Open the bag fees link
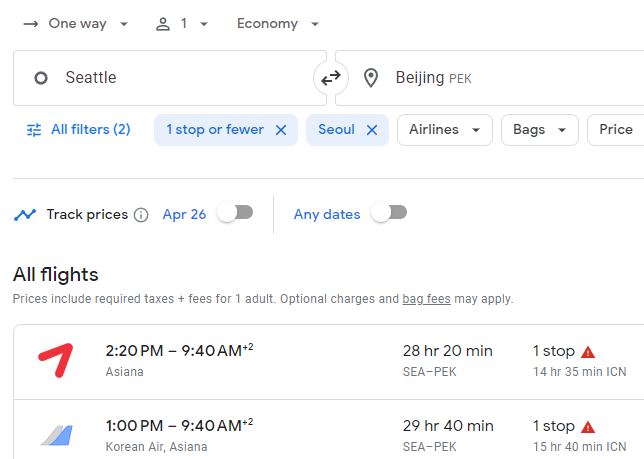This screenshot has width=644, height=459. pyautogui.click(x=426, y=299)
